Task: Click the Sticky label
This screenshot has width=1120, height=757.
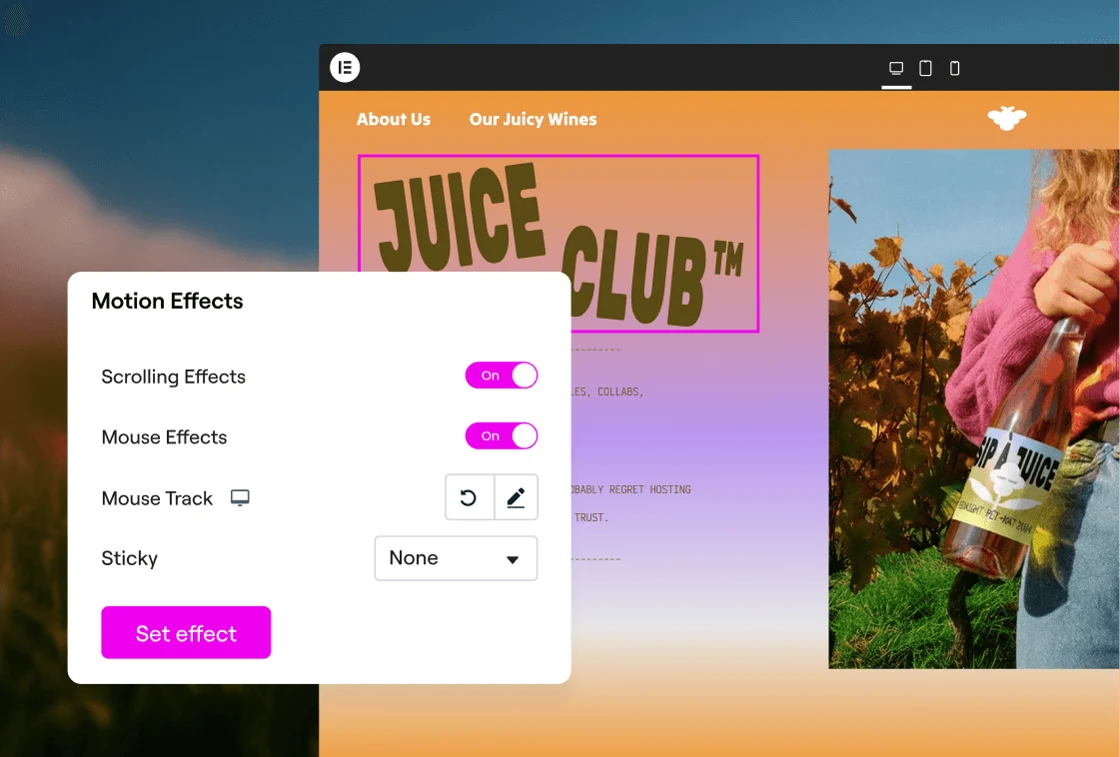Action: click(x=129, y=558)
